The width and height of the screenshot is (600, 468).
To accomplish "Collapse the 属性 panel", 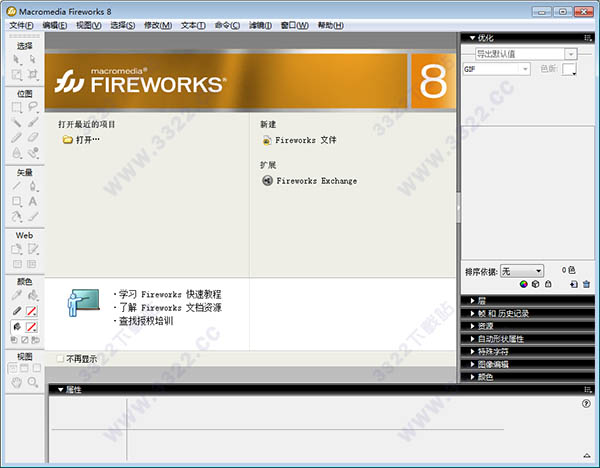I will 60,390.
